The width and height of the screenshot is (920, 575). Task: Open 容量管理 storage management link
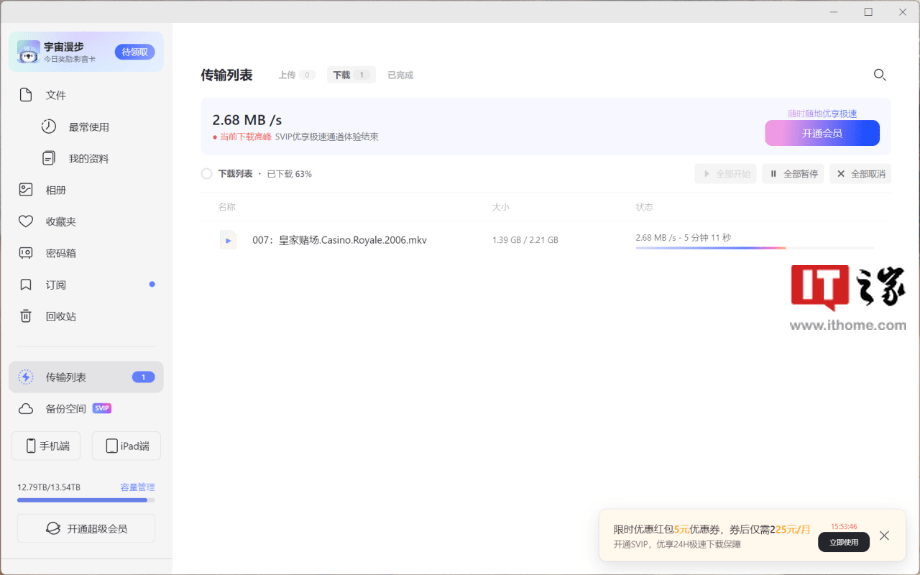click(x=137, y=487)
